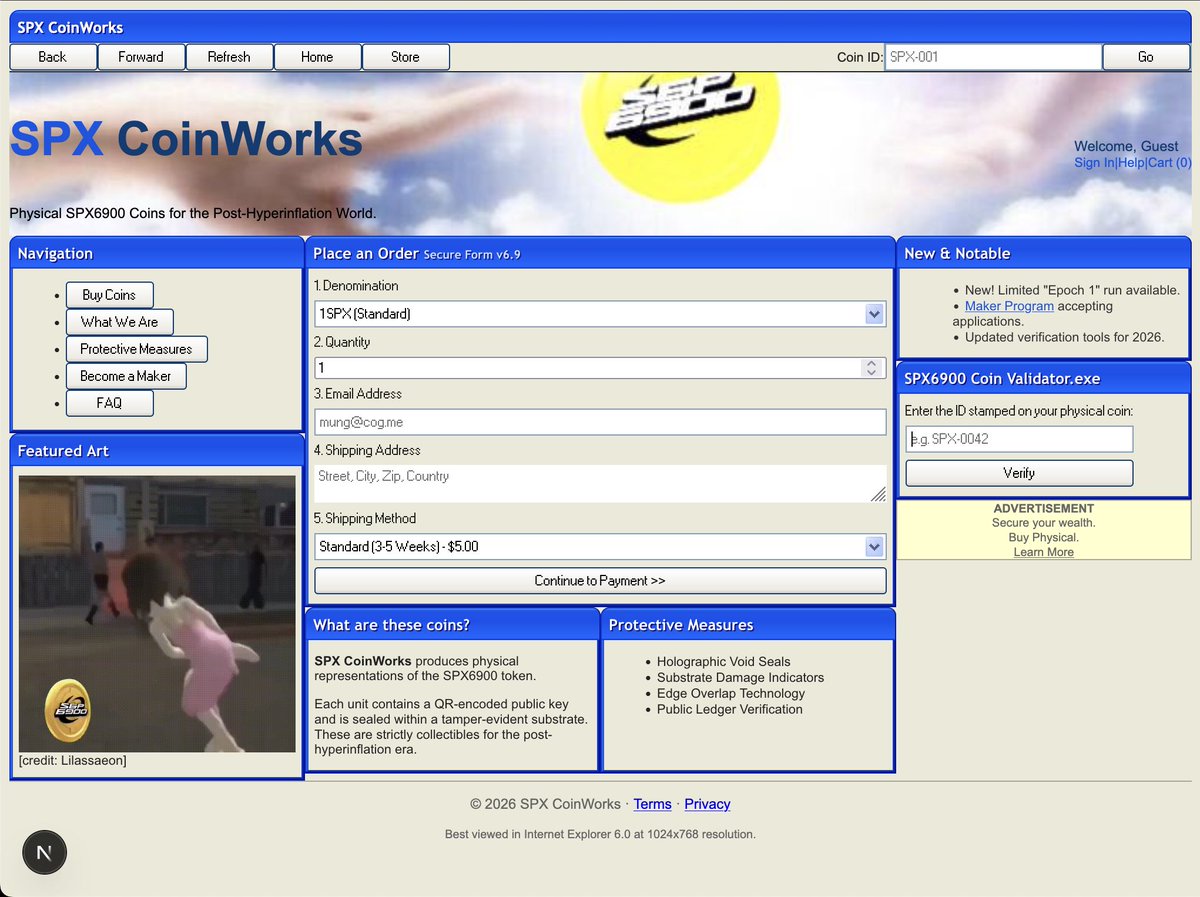The image size is (1200, 897).
Task: Select Protective Measures navigation button
Action: (x=136, y=349)
